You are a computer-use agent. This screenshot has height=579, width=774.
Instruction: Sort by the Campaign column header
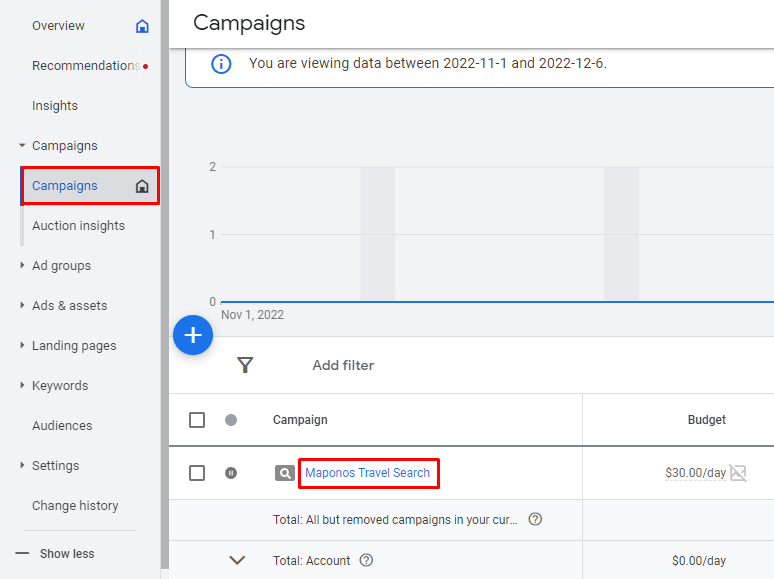pyautogui.click(x=300, y=420)
